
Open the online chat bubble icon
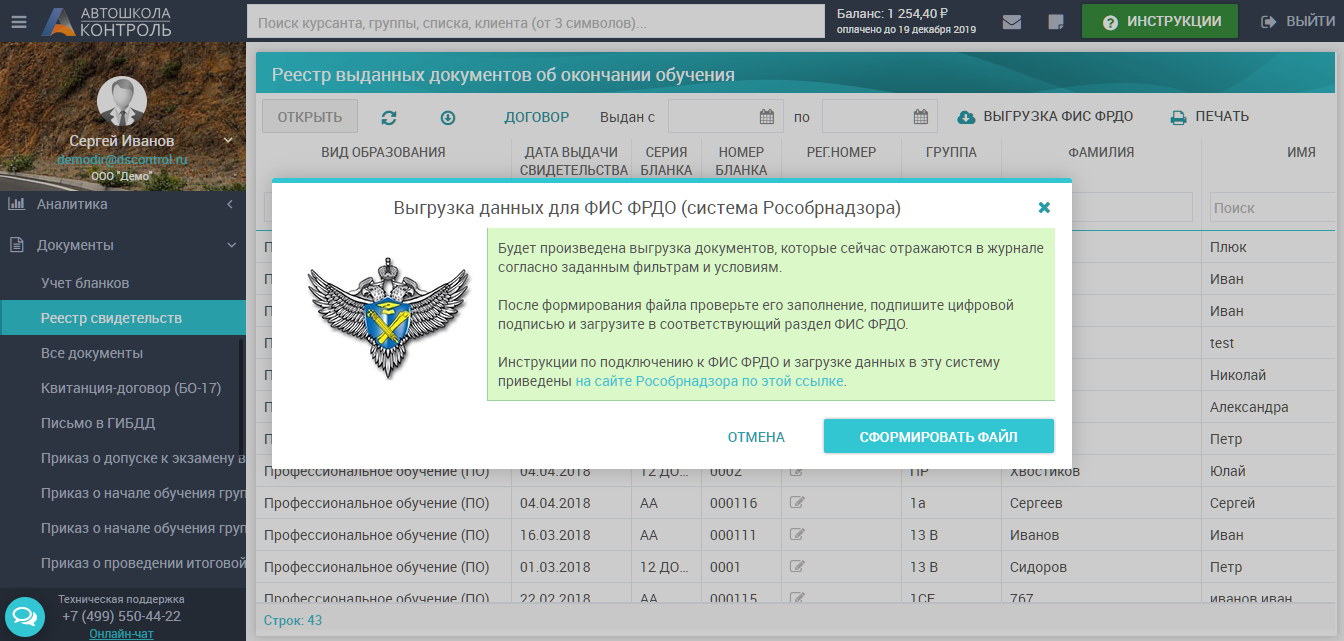[x=24, y=615]
